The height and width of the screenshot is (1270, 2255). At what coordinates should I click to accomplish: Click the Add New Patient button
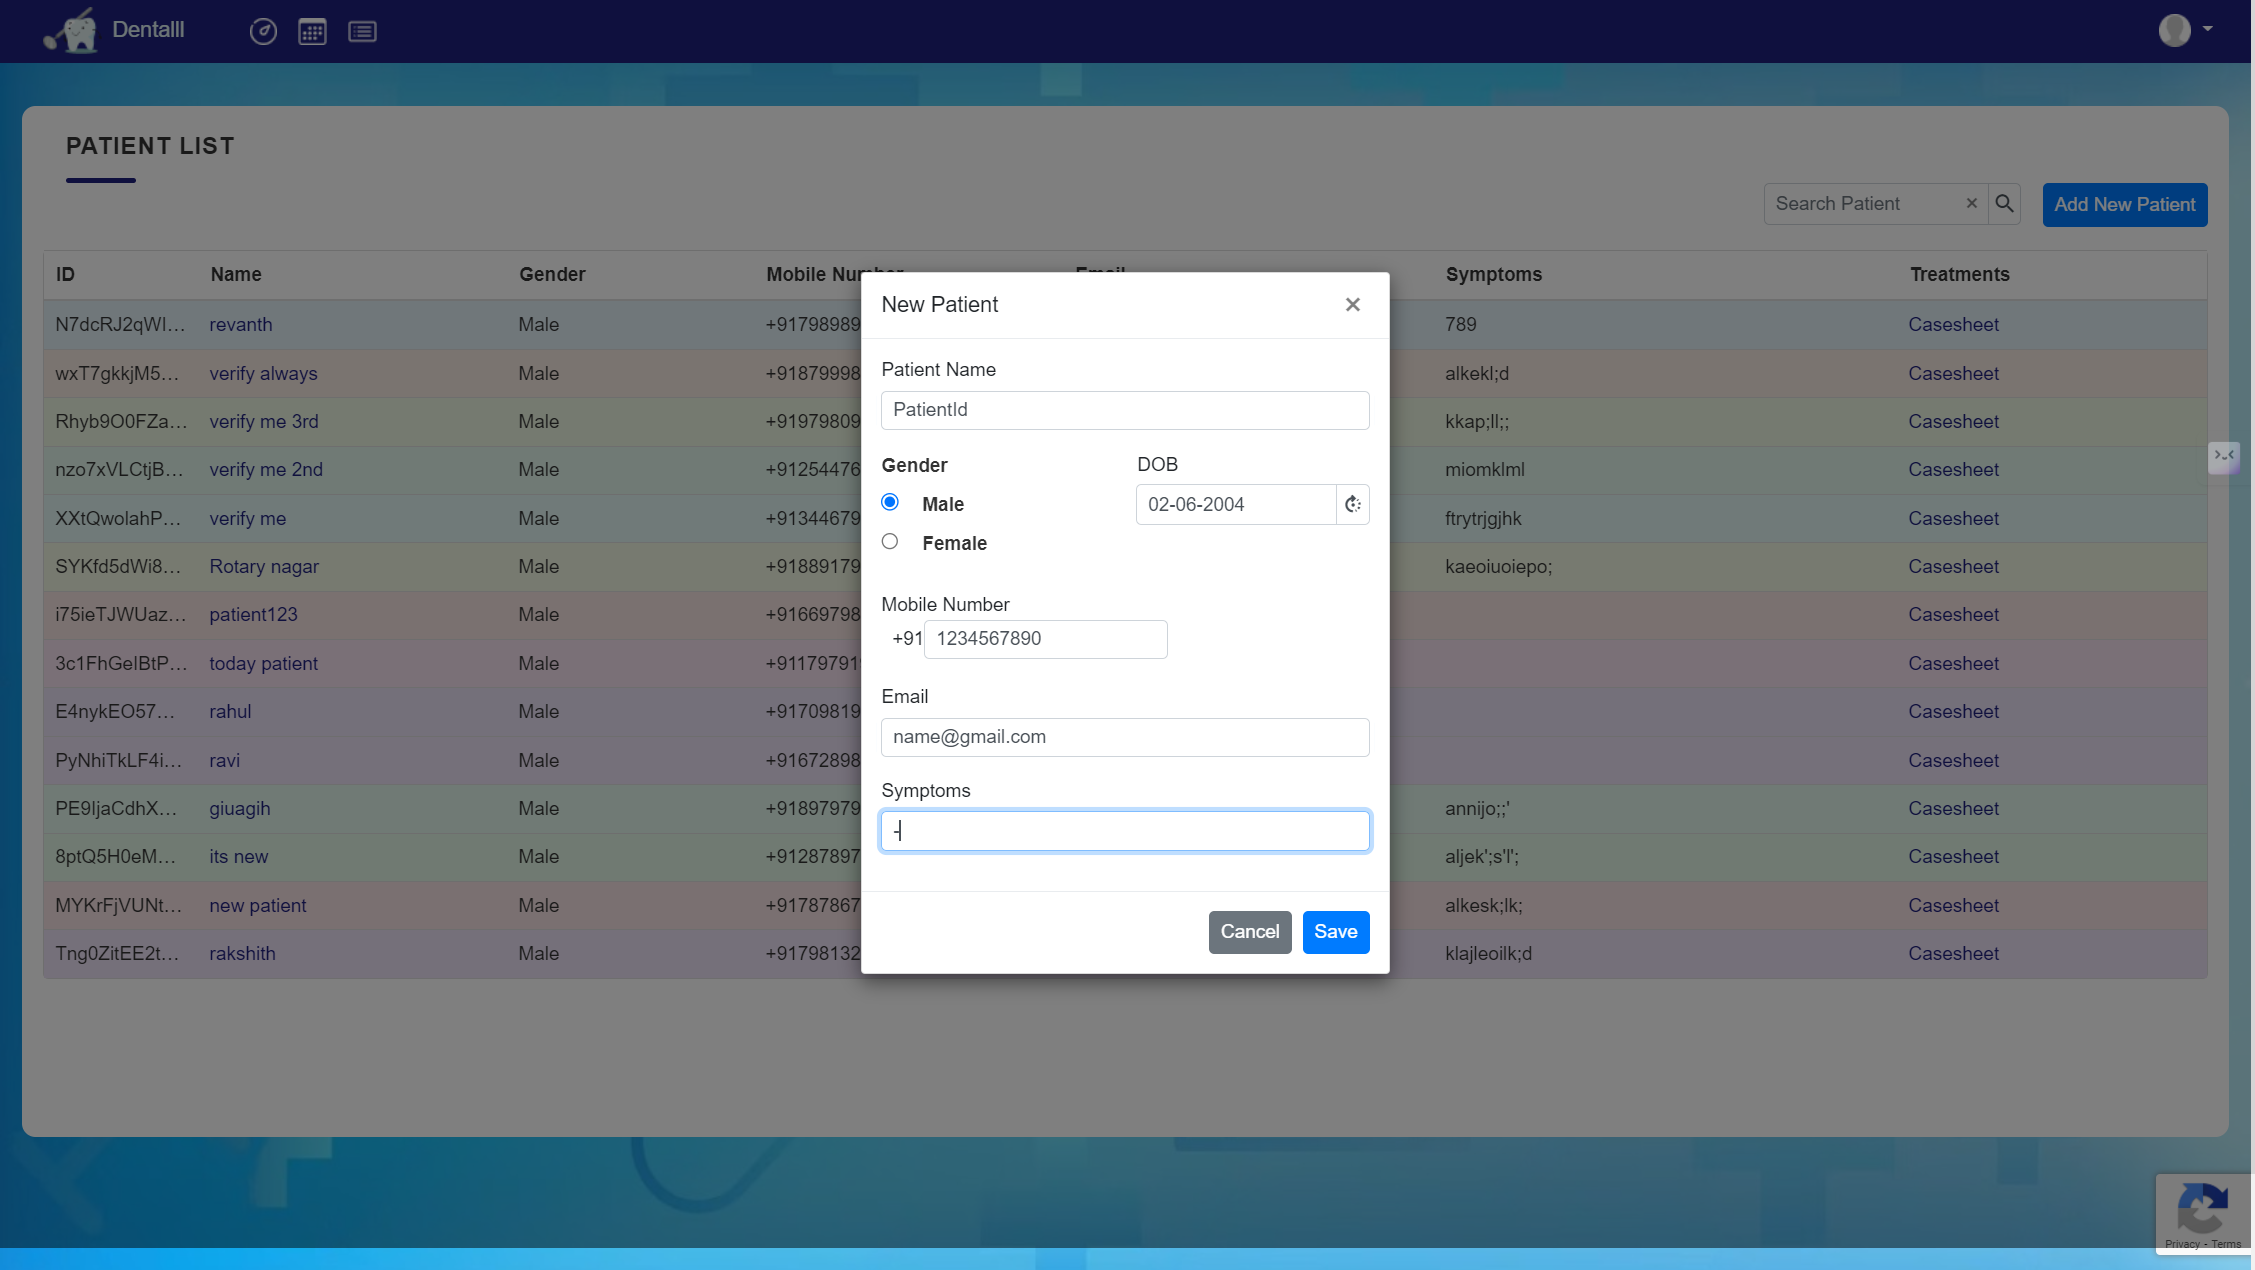tap(2124, 205)
